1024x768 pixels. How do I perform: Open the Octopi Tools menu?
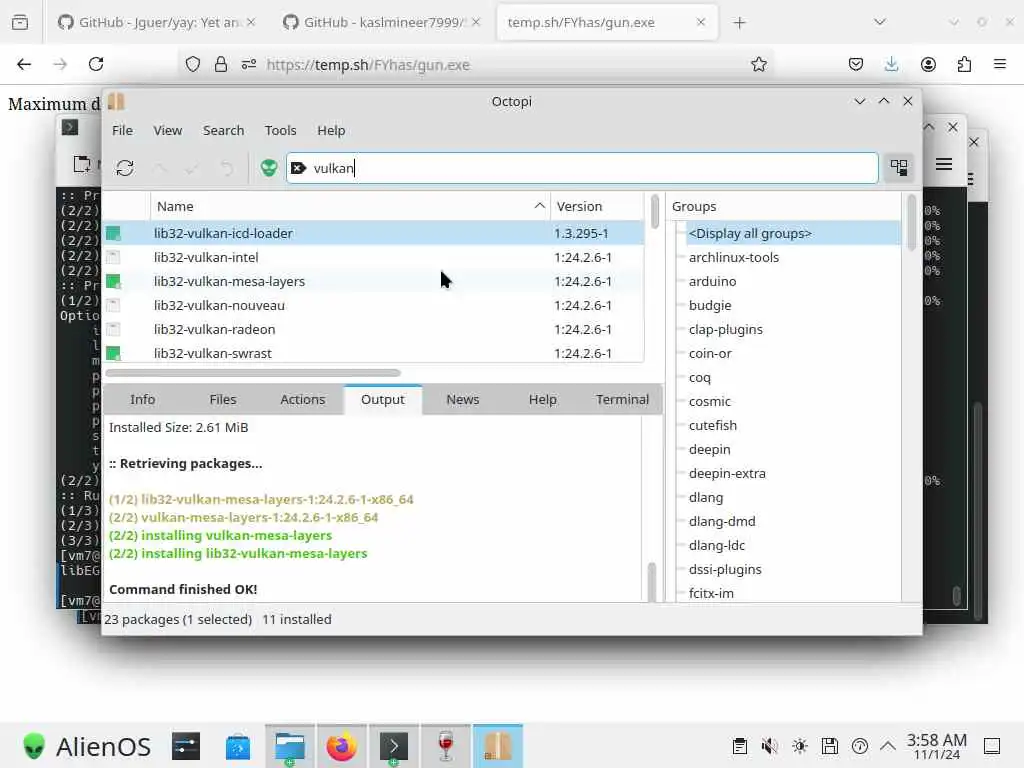[280, 131]
